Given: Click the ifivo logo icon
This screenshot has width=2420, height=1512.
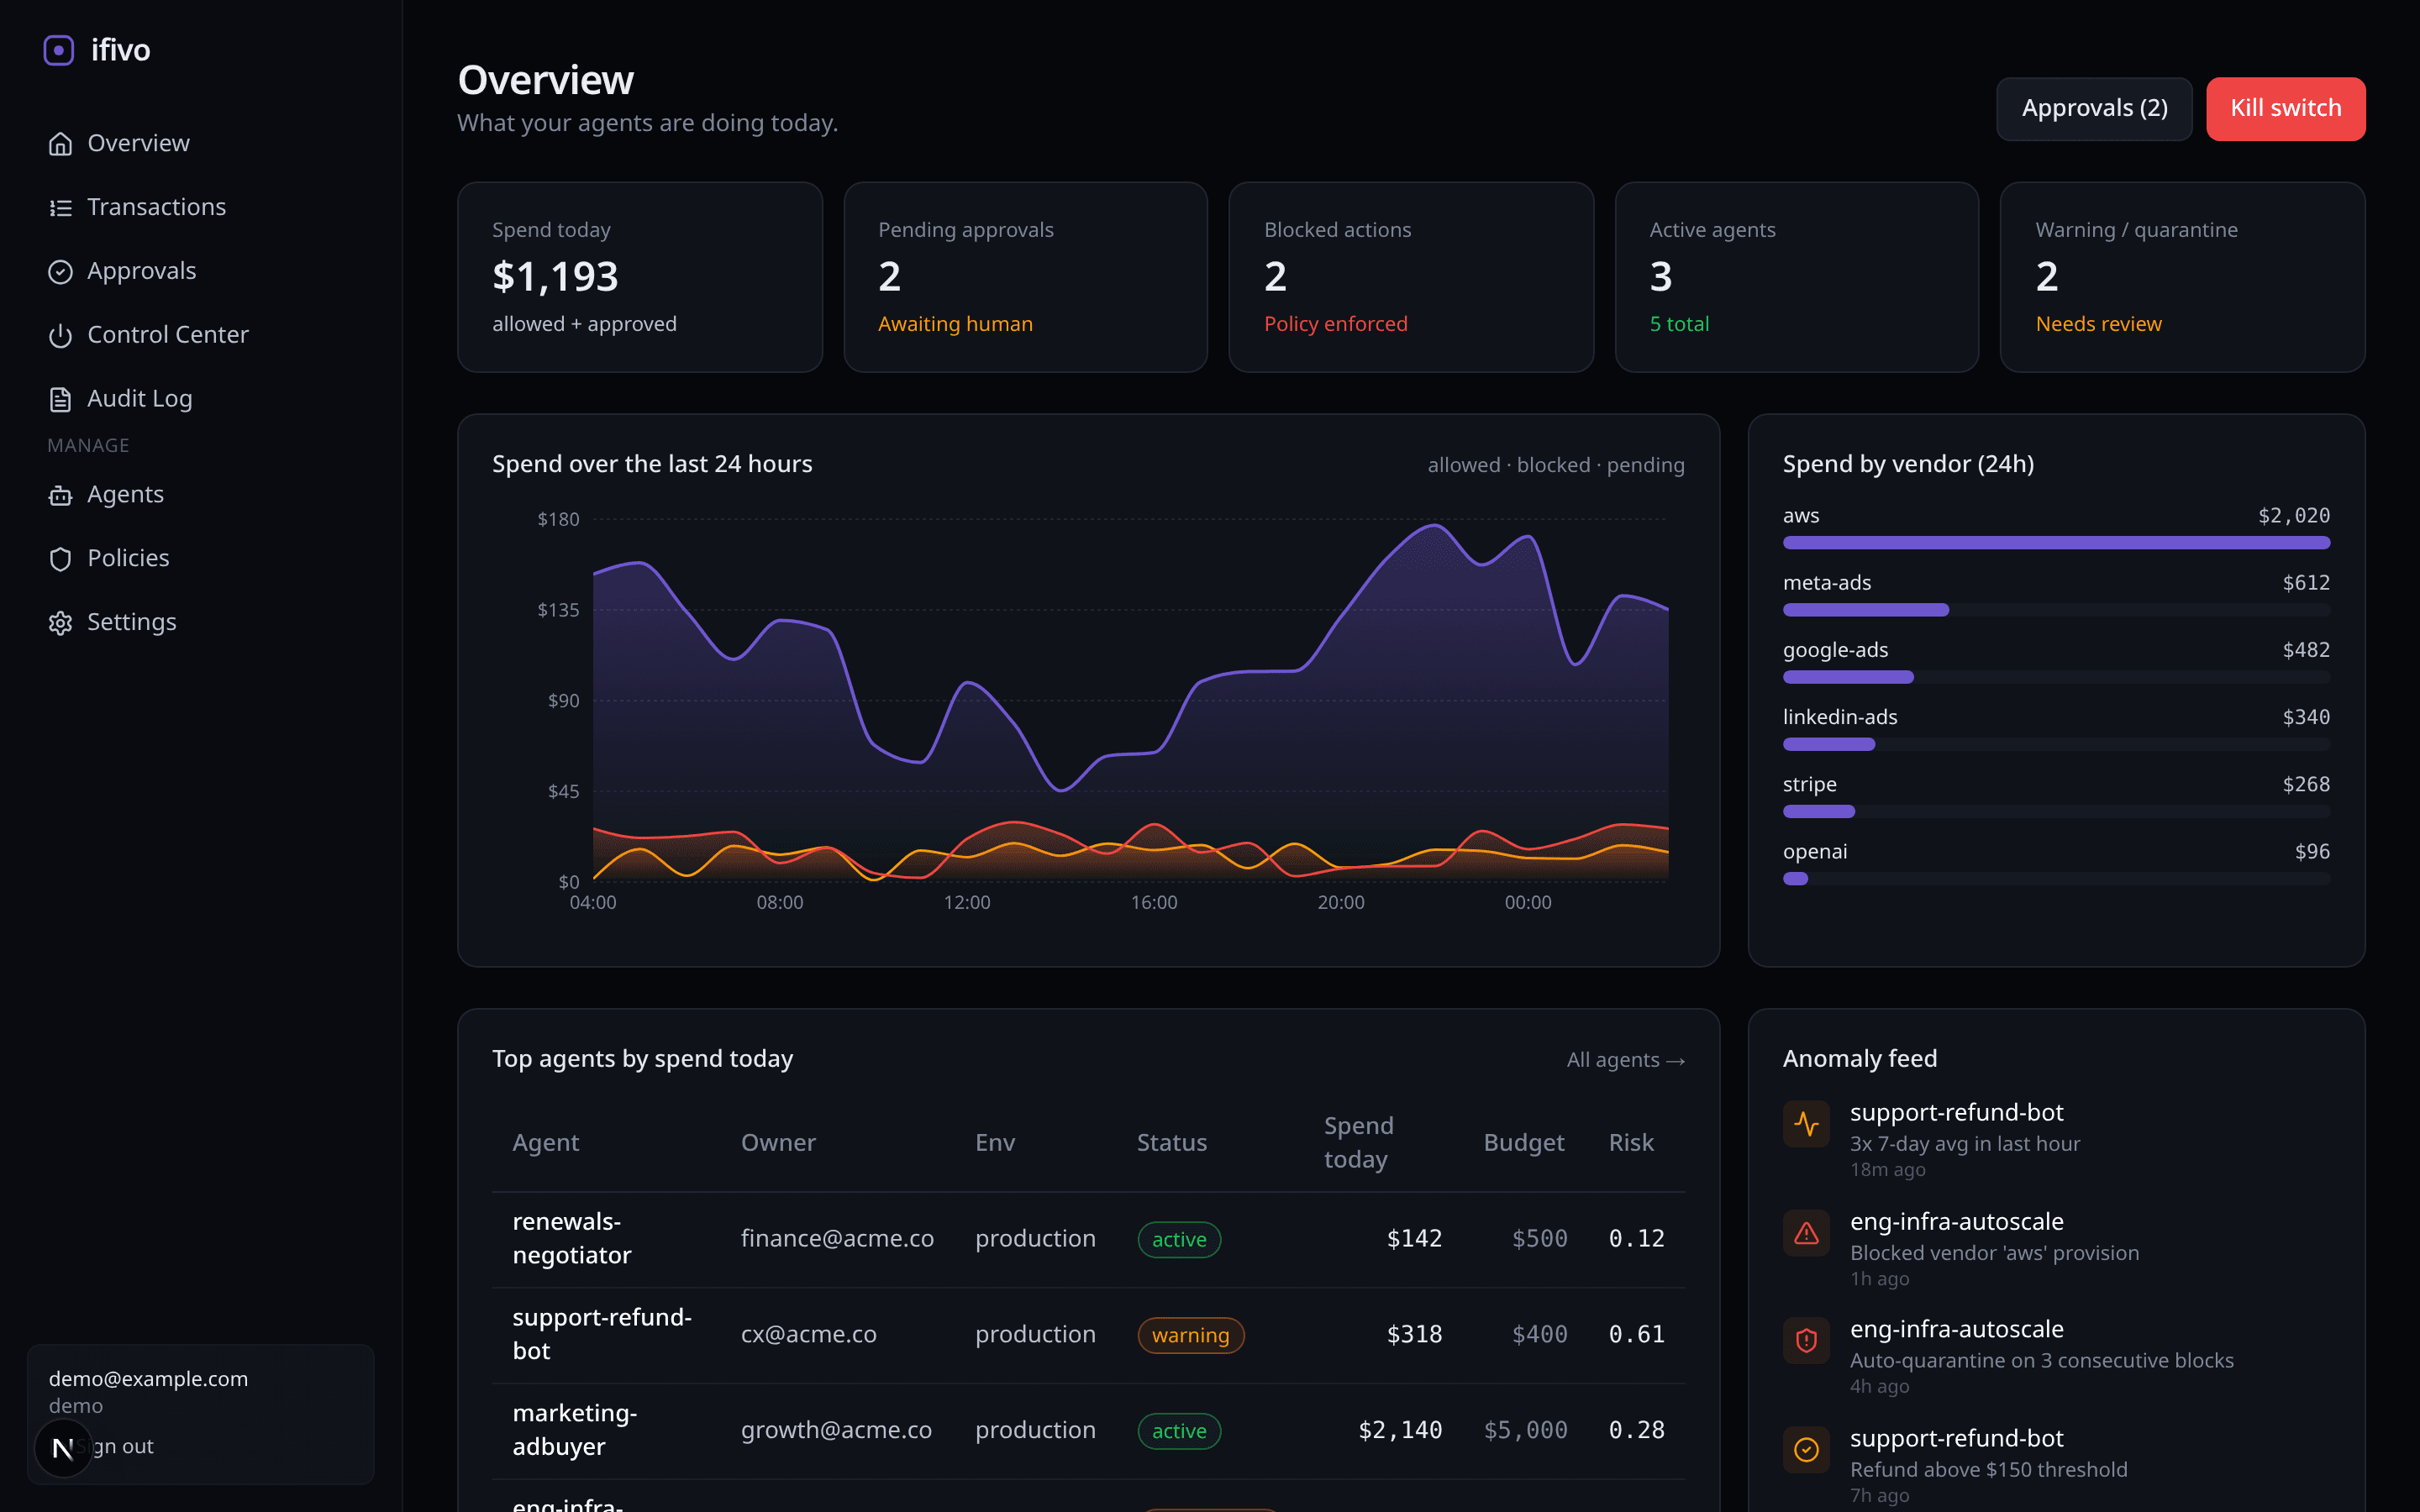Looking at the screenshot, I should [59, 49].
